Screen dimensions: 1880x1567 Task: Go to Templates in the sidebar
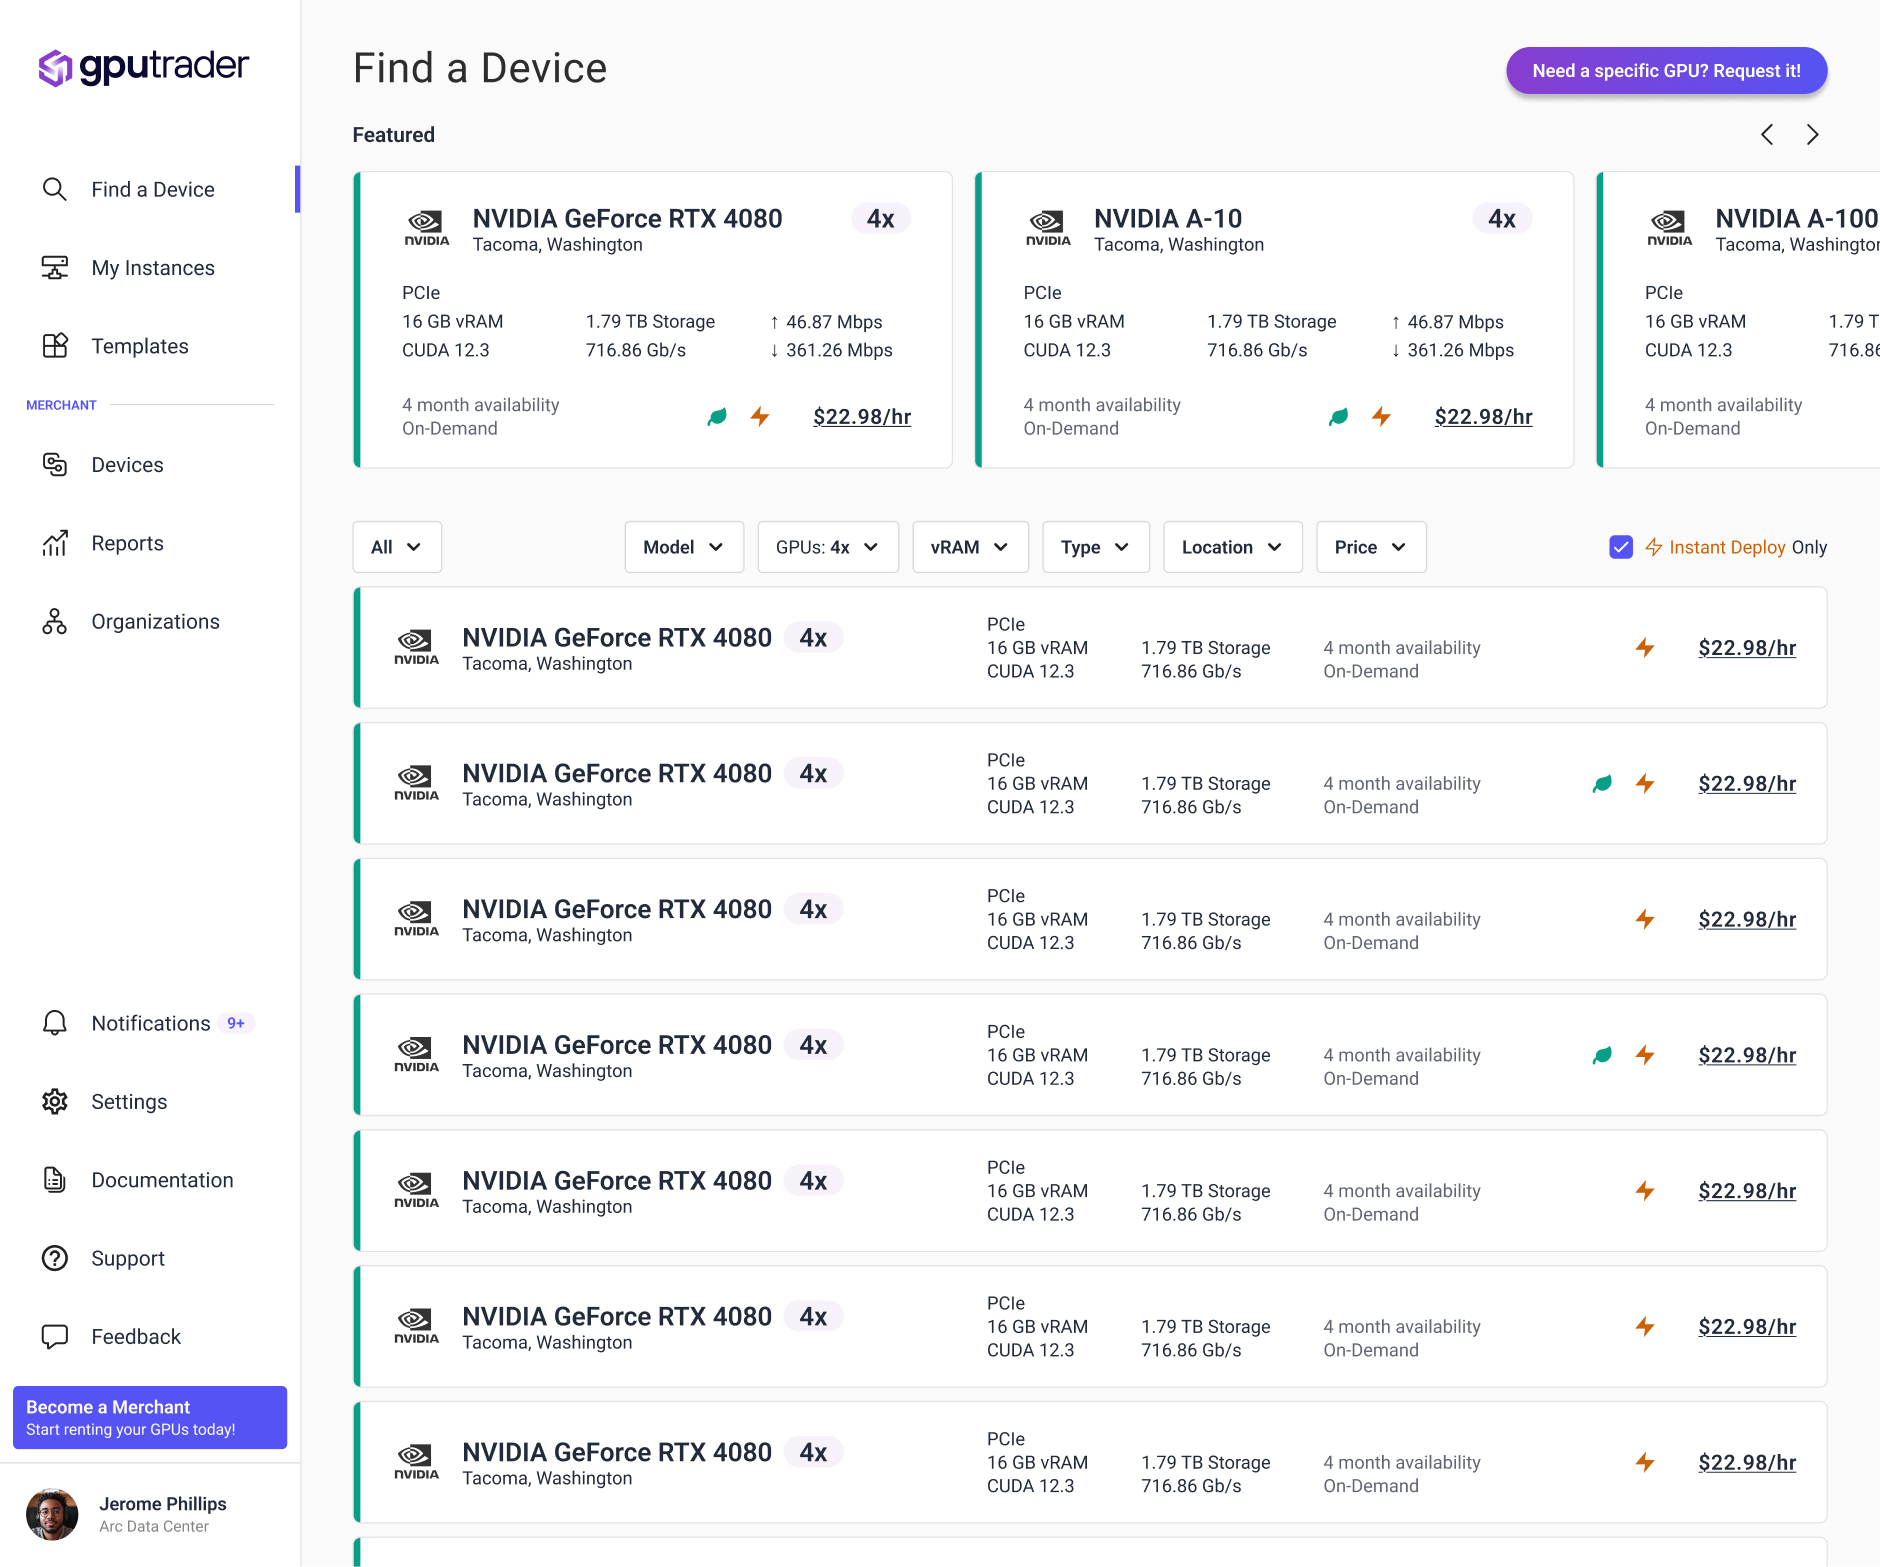click(140, 346)
